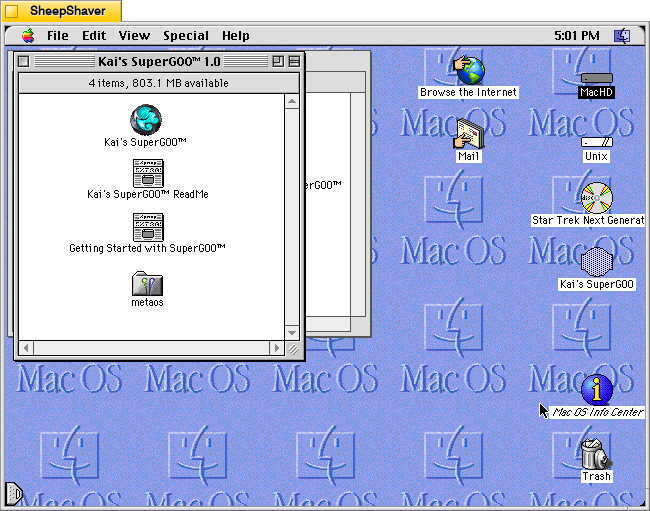Screen dimensions: 650x511
Task: Click the Kai's SuperGOO 1.0 close box
Action: click(24, 62)
